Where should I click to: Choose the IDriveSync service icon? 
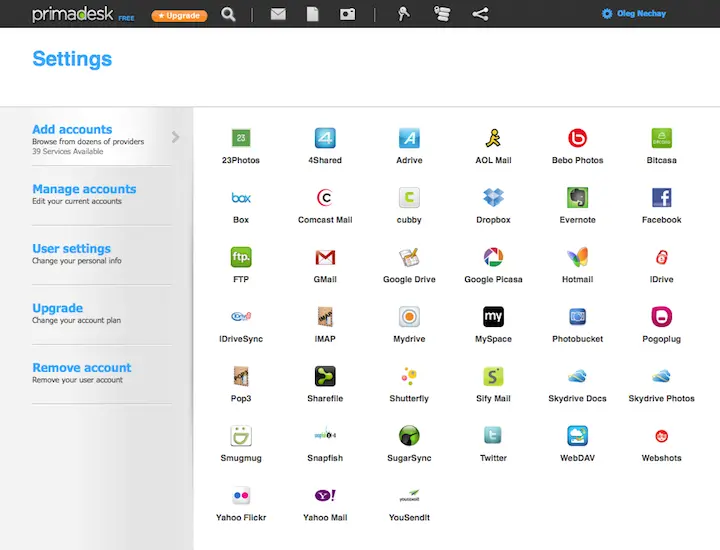241,316
